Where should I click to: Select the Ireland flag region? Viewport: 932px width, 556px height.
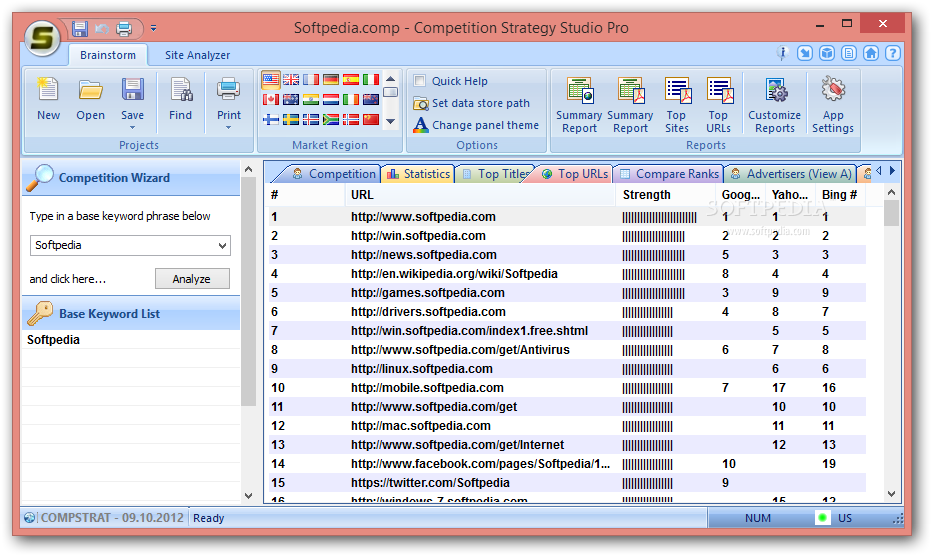click(x=351, y=100)
